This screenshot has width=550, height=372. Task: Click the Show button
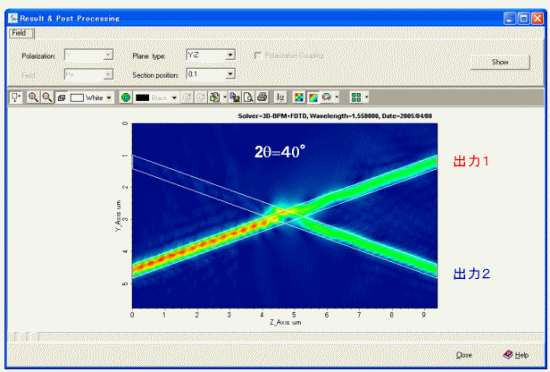click(x=500, y=62)
